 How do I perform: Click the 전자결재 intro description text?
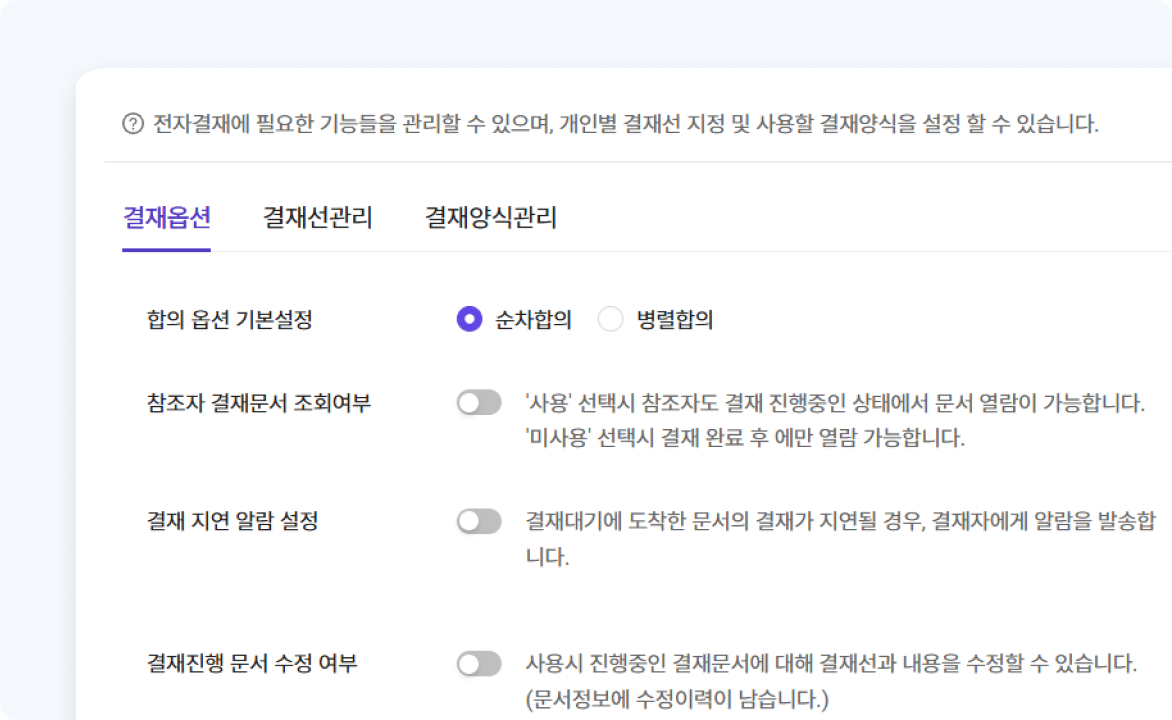pyautogui.click(x=625, y=125)
